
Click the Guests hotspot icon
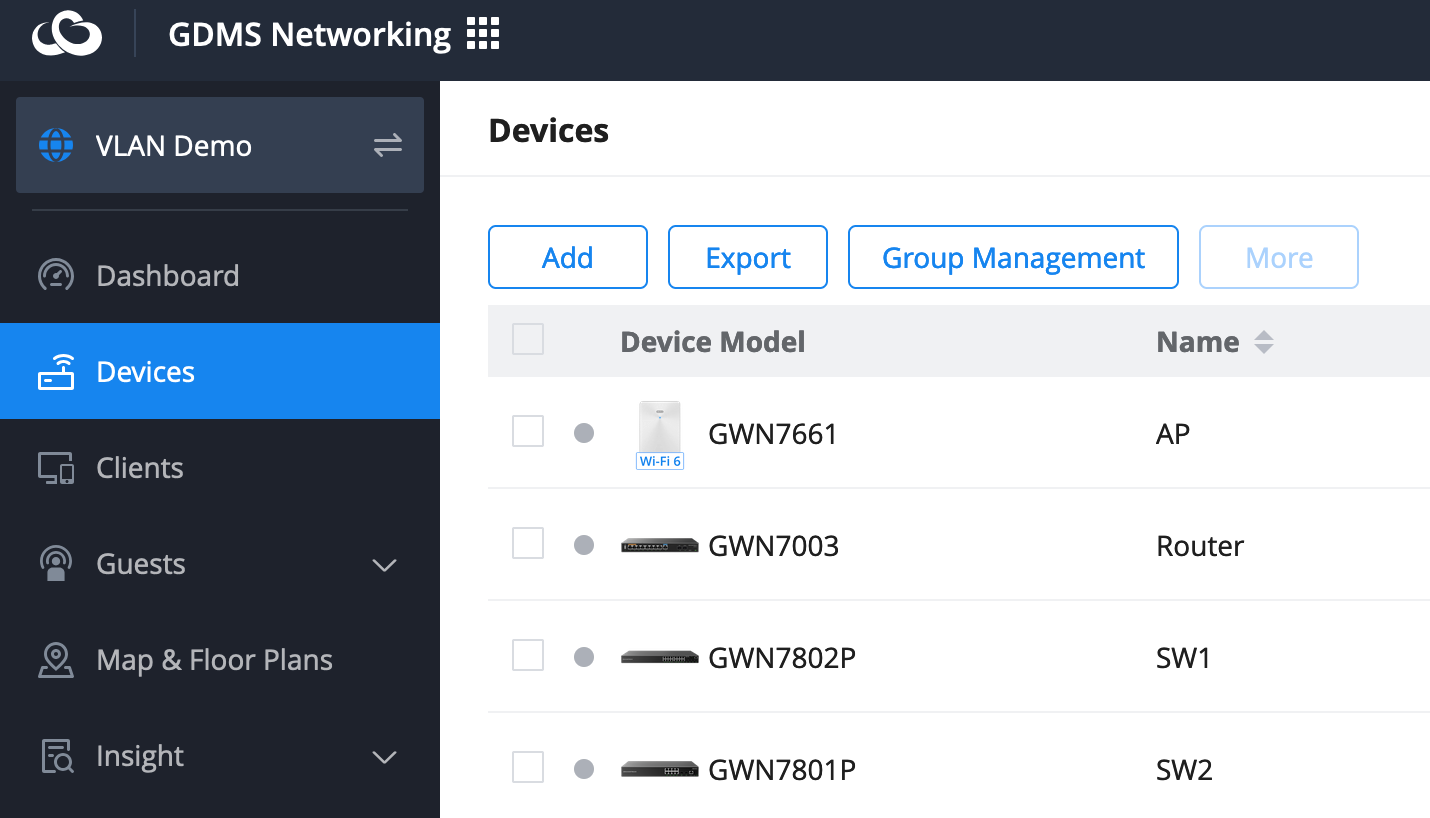[56, 563]
